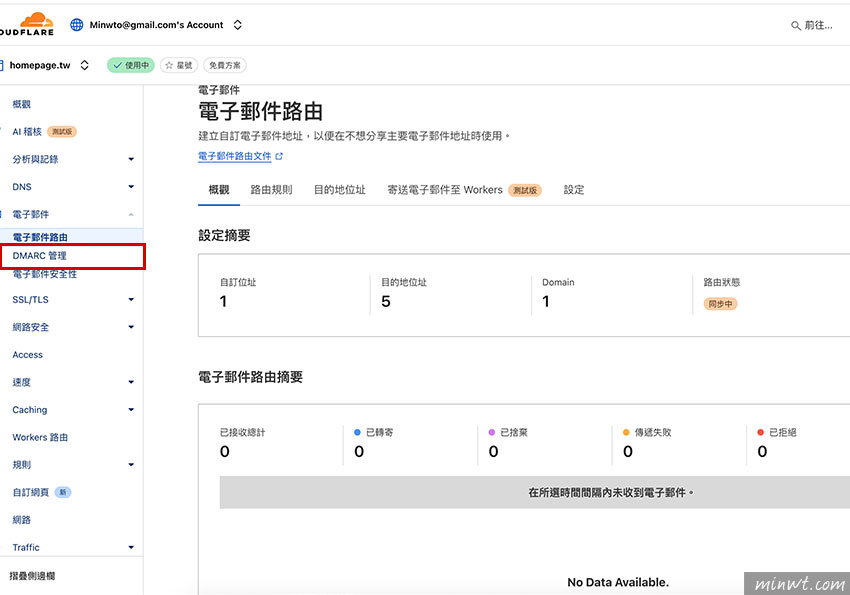
Task: Open 電子郵件路由文件 documentation link
Action: click(235, 156)
